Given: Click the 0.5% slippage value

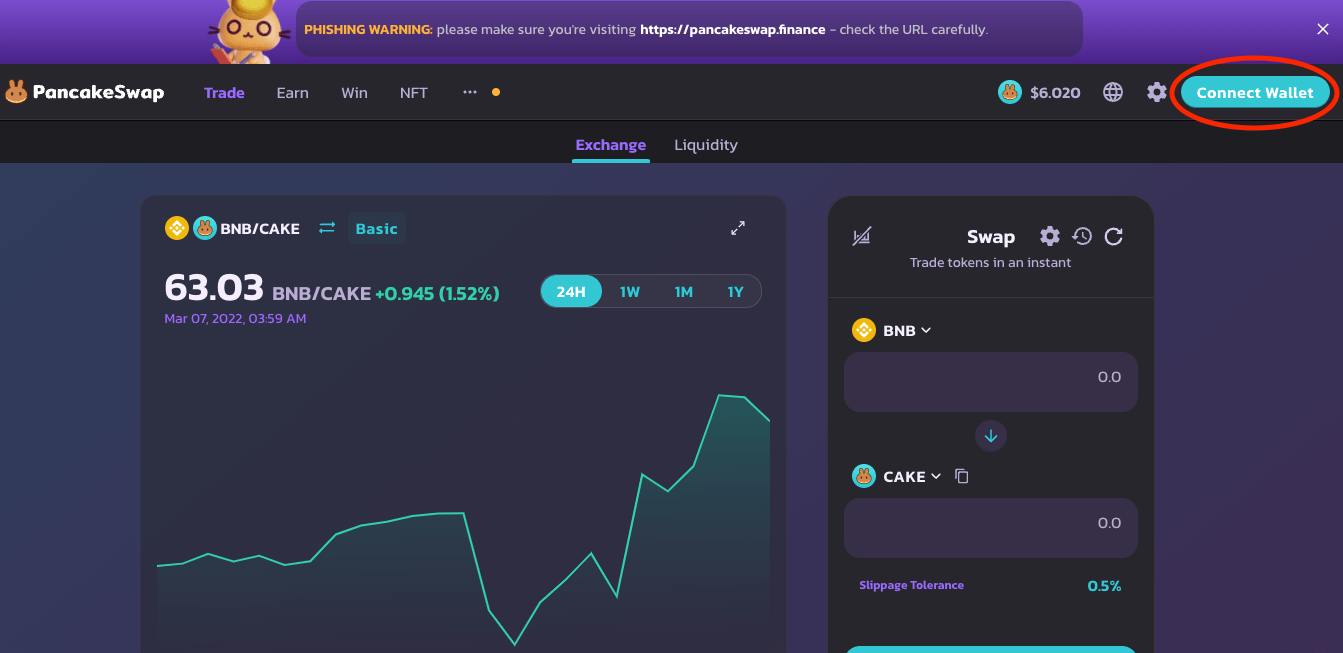Looking at the screenshot, I should [1104, 586].
